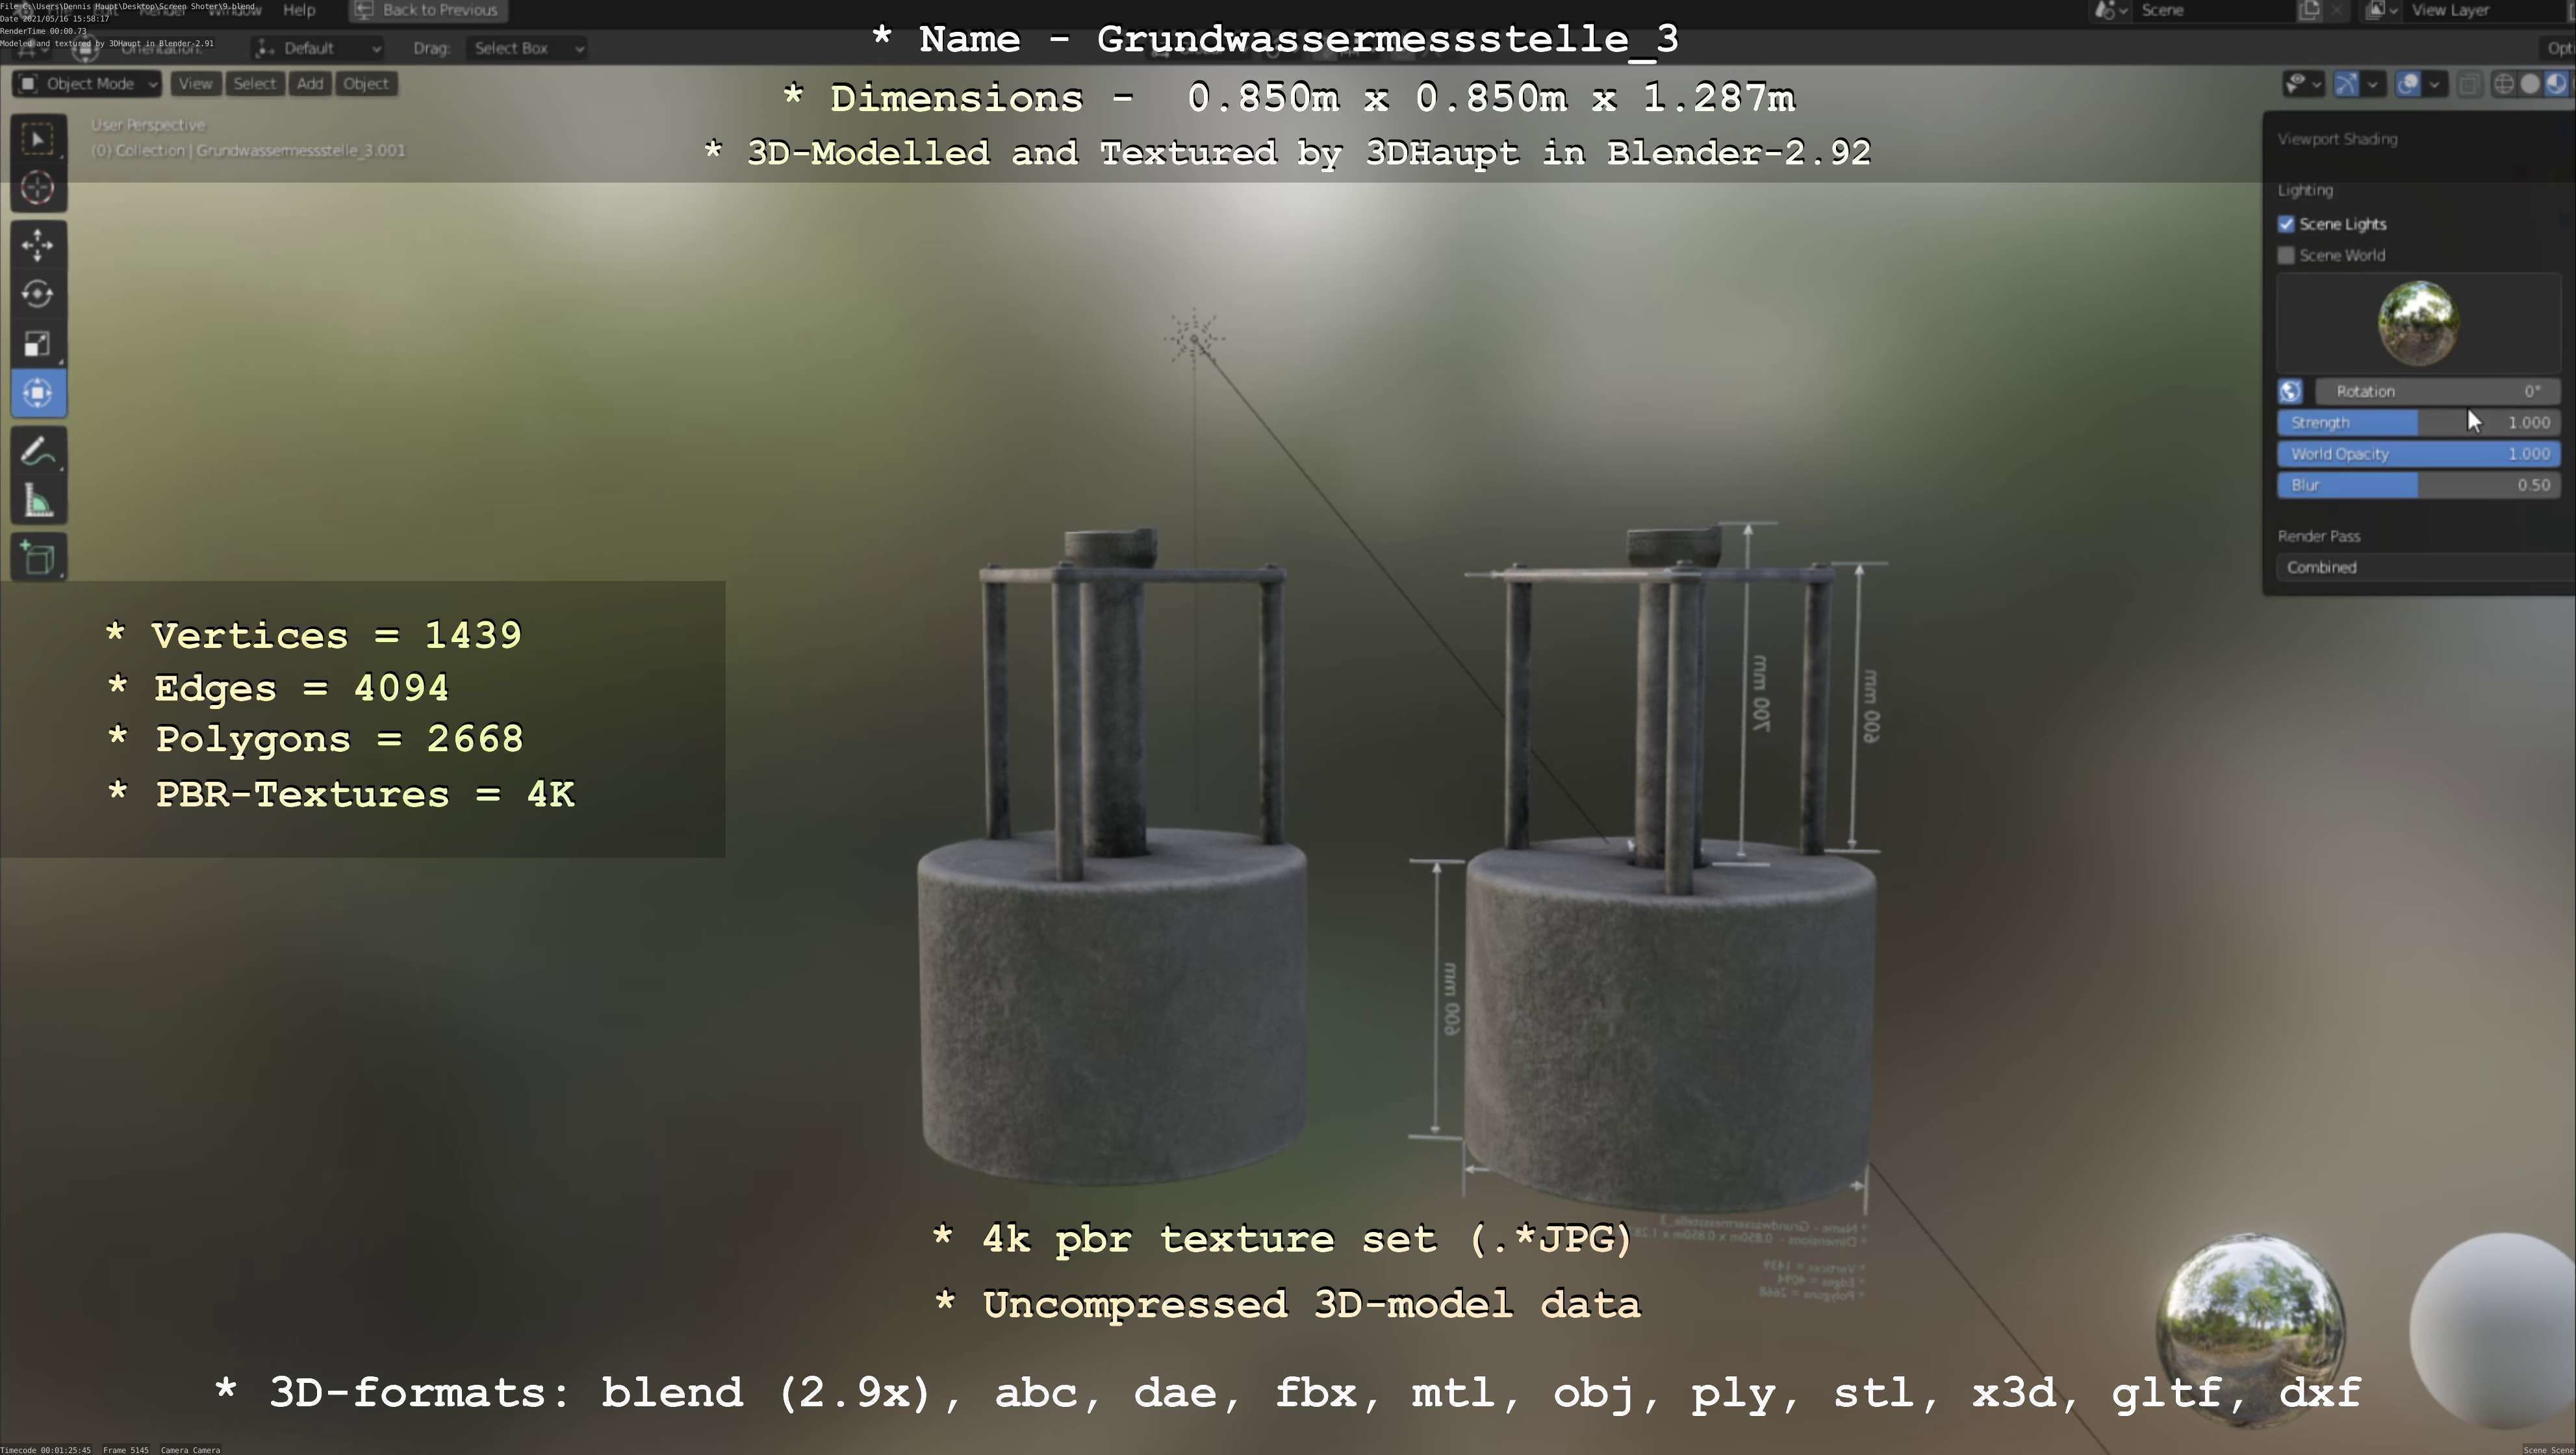Select the Rotate tool

click(38, 293)
